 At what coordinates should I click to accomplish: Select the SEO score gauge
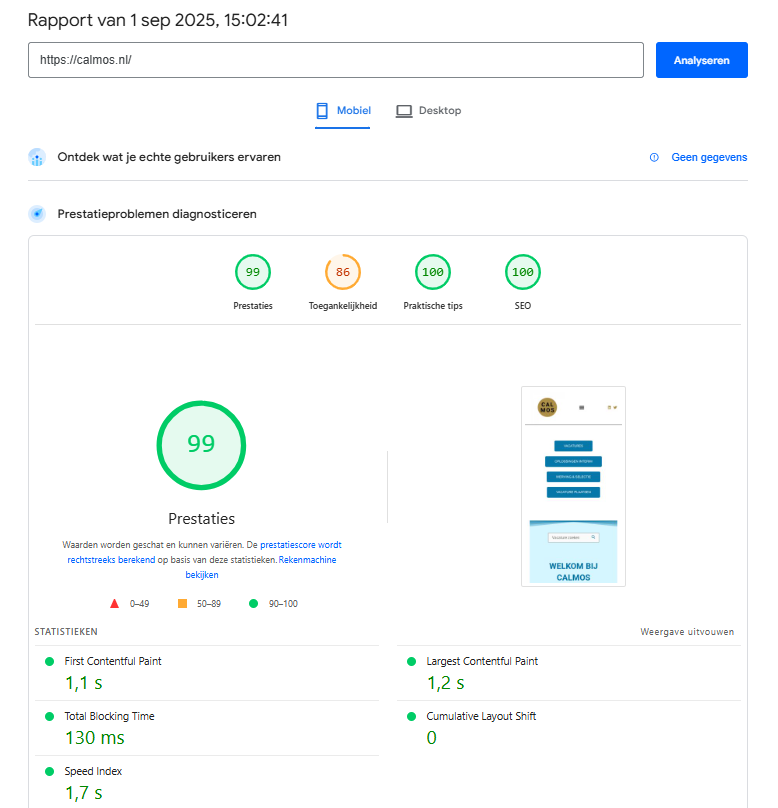pos(523,272)
